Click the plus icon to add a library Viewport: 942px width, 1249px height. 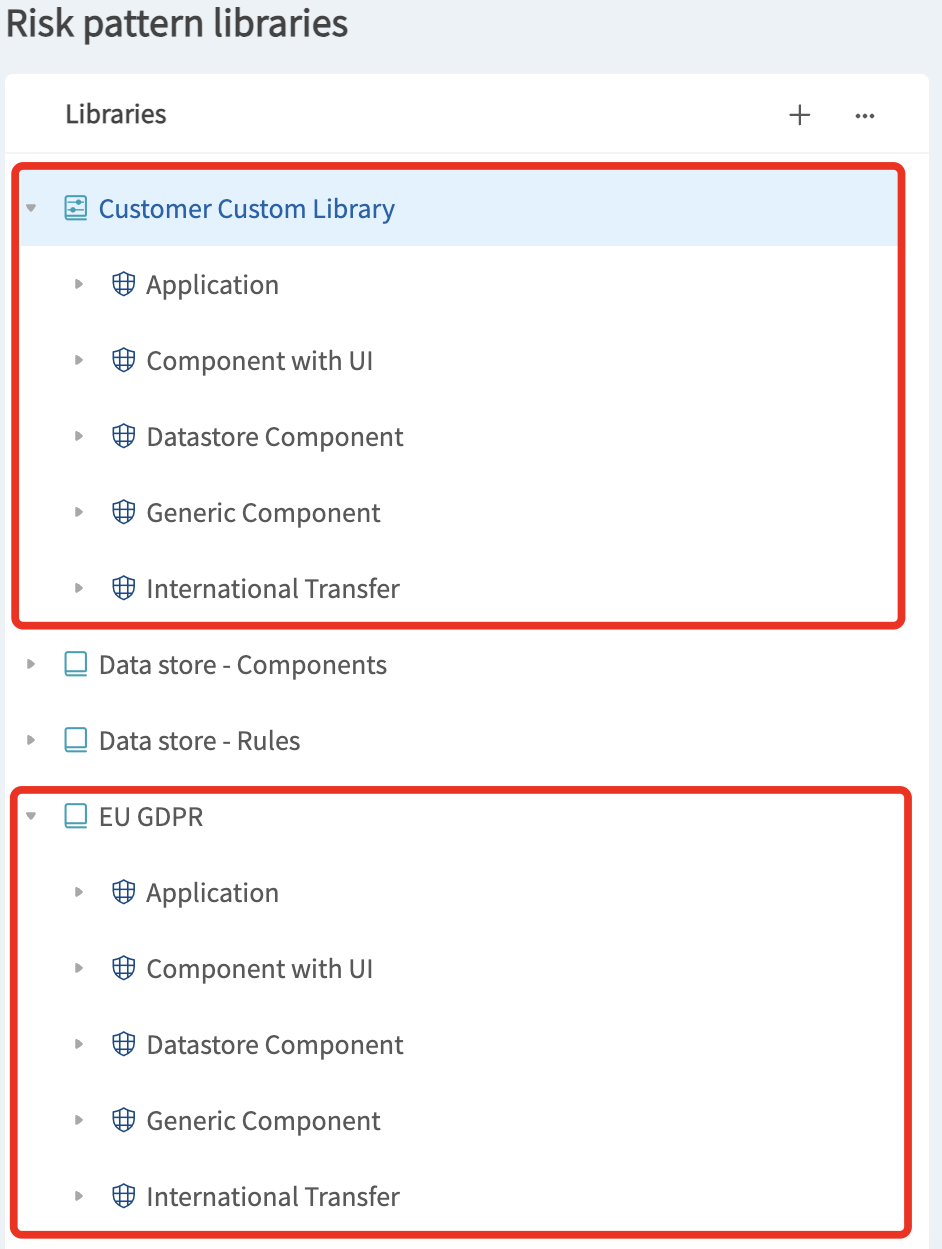coord(800,115)
